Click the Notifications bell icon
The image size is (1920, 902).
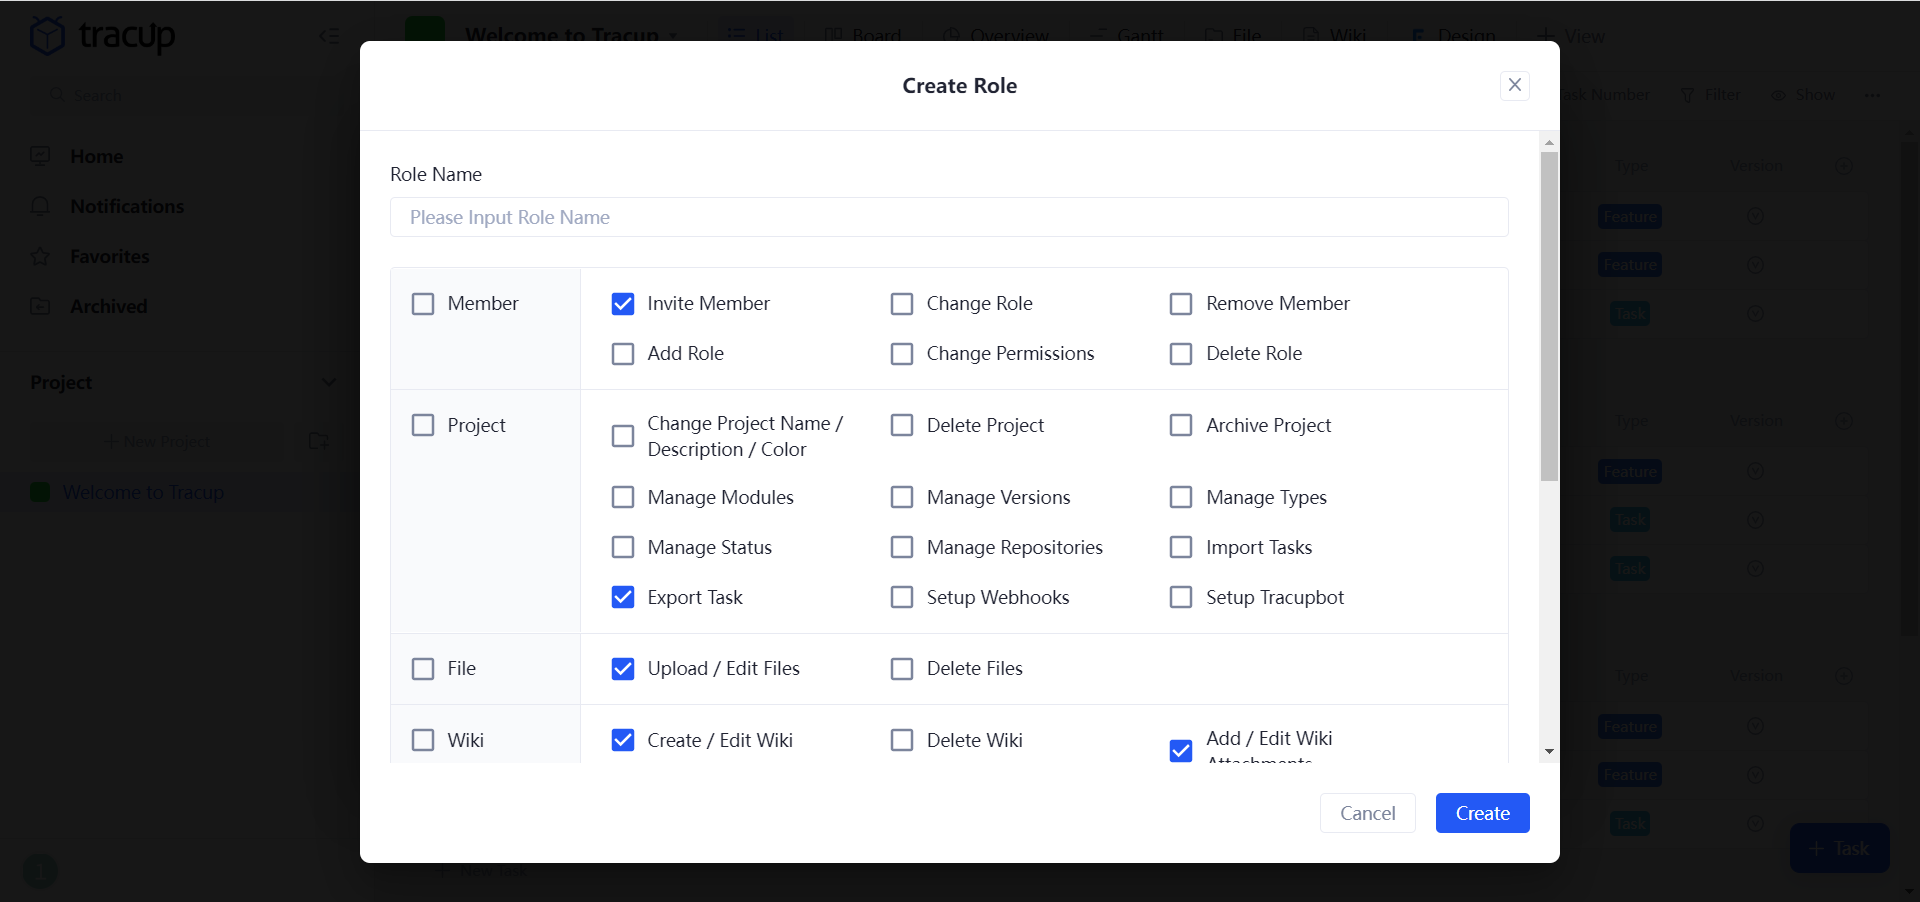[x=40, y=206]
